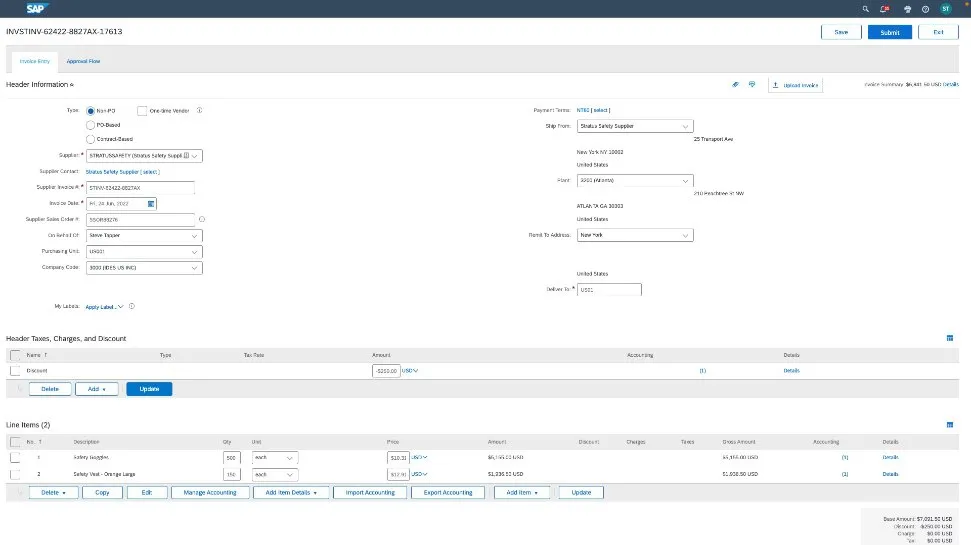Viewport: 971px width, 545px height.
Task: Open the help question mark icon
Action: (926, 8)
